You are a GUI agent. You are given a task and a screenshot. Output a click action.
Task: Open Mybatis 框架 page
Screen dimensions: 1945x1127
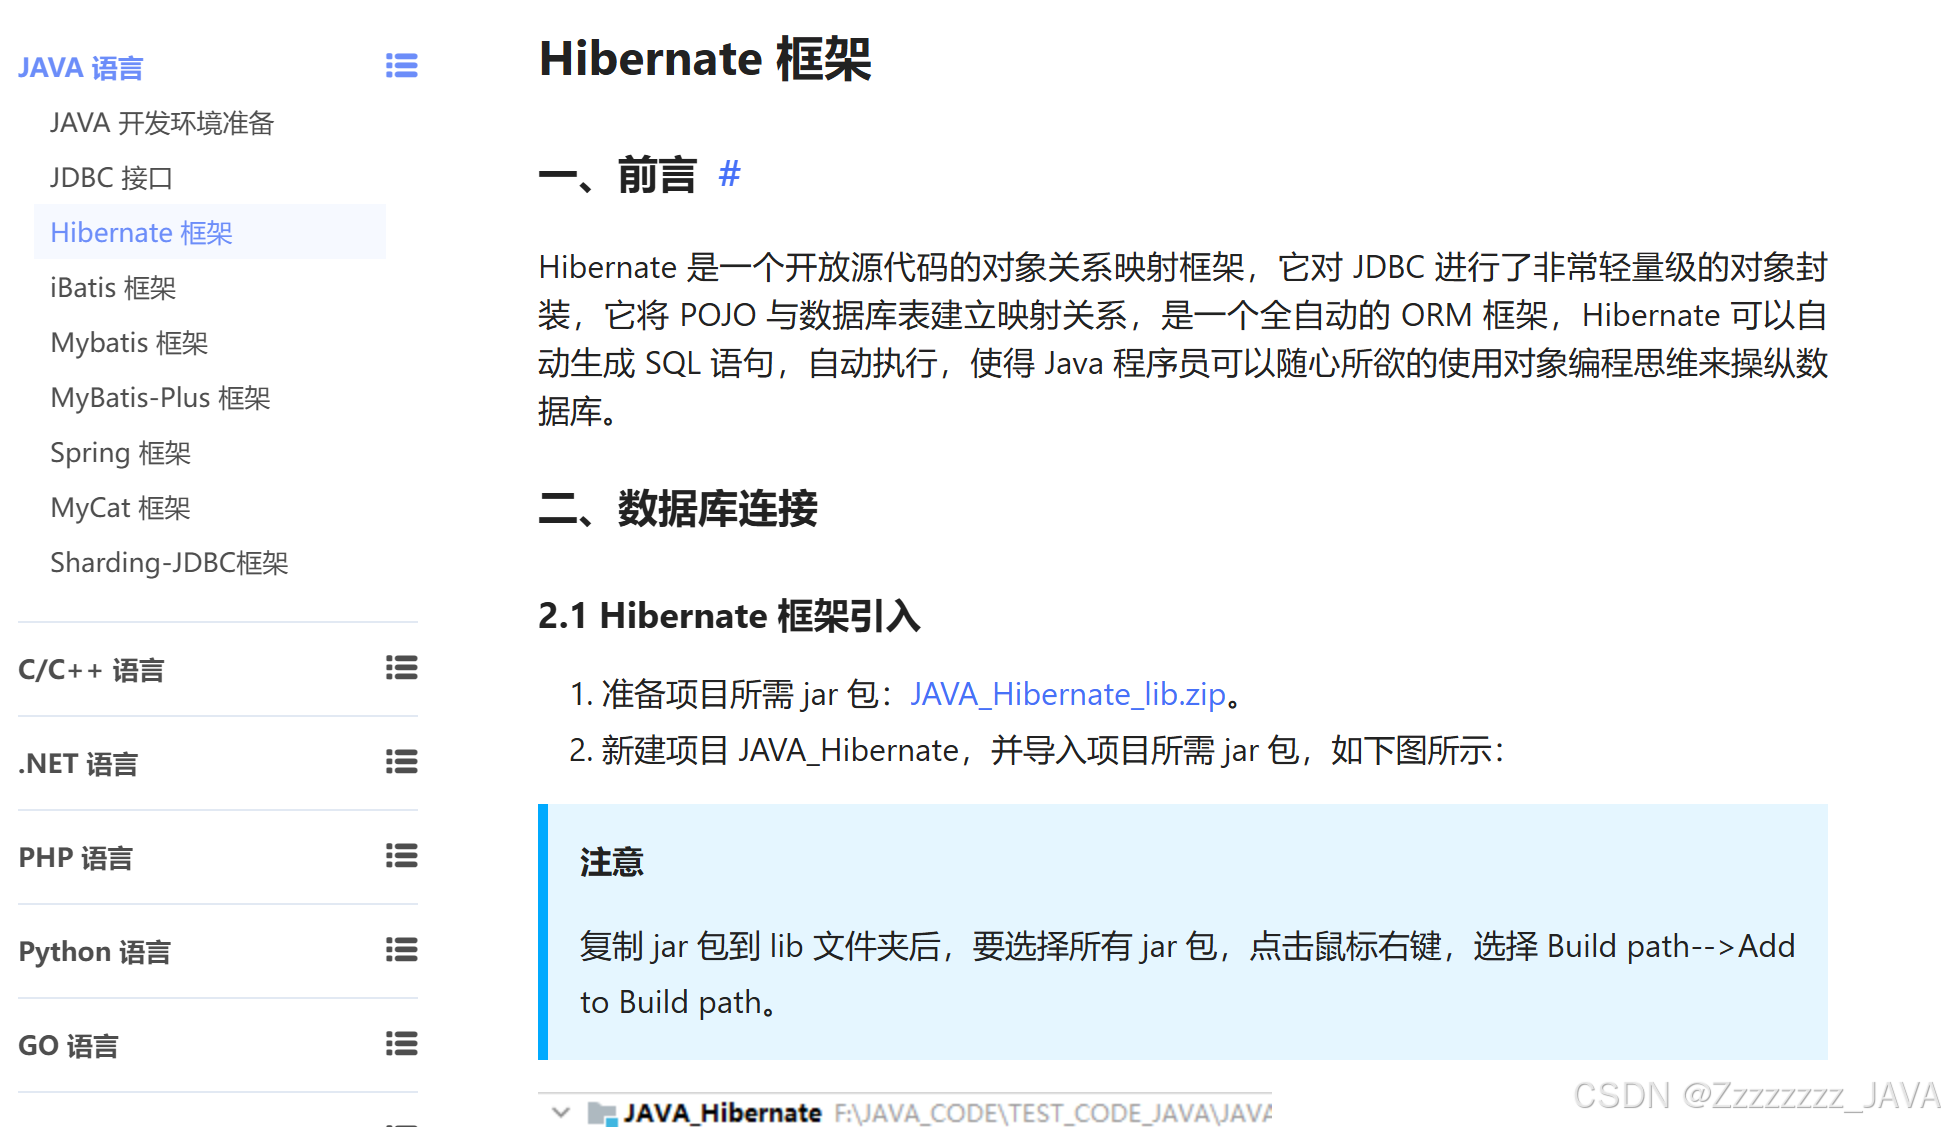tap(129, 343)
